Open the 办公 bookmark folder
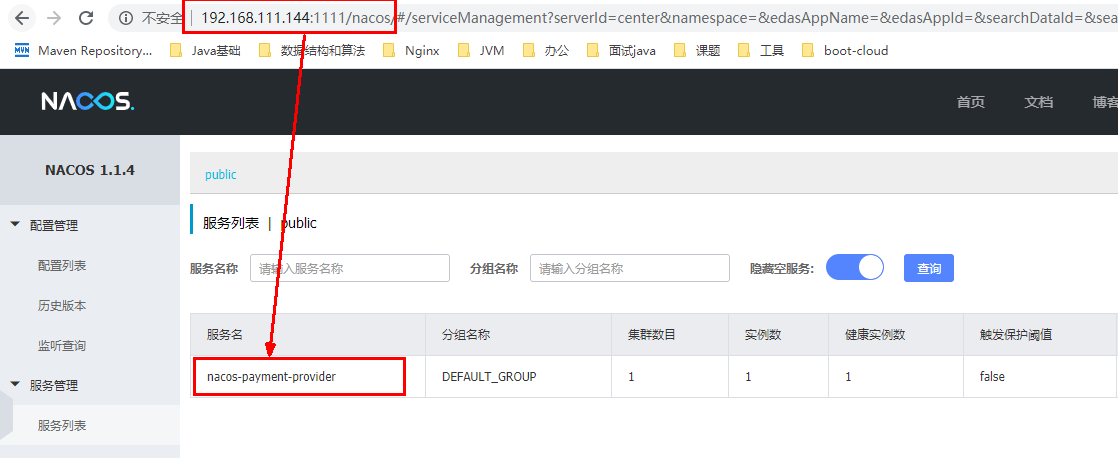The height and width of the screenshot is (458, 1118). coord(546,51)
